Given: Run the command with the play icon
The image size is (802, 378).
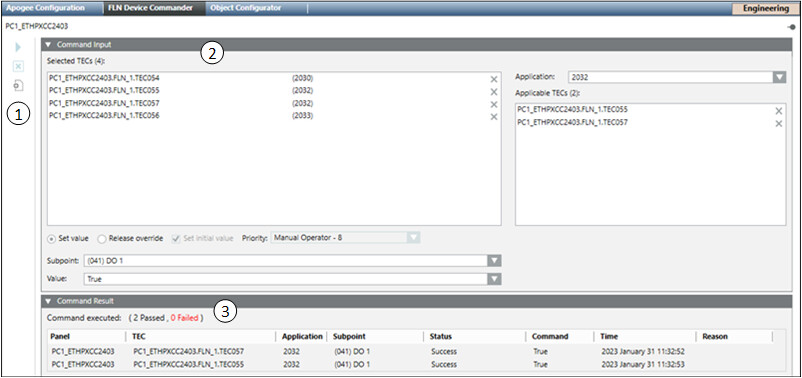Looking at the screenshot, I should tap(18, 48).
